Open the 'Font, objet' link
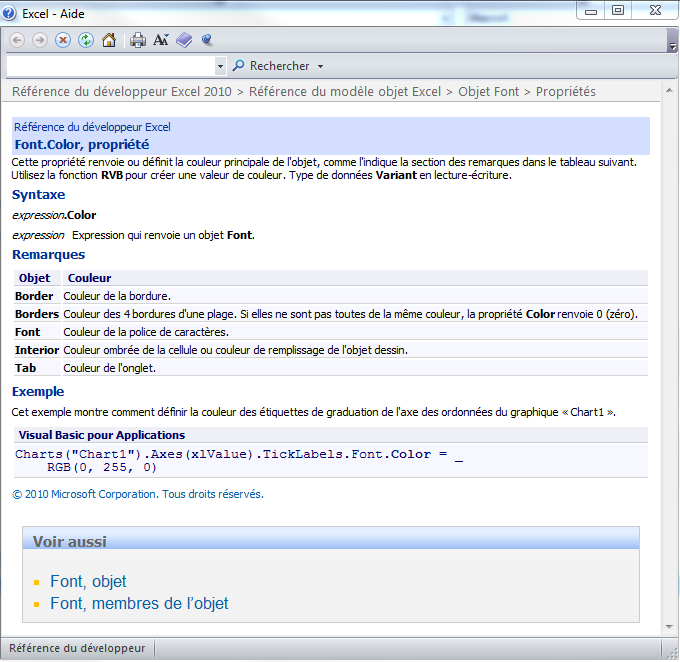680x662 pixels. point(88,581)
